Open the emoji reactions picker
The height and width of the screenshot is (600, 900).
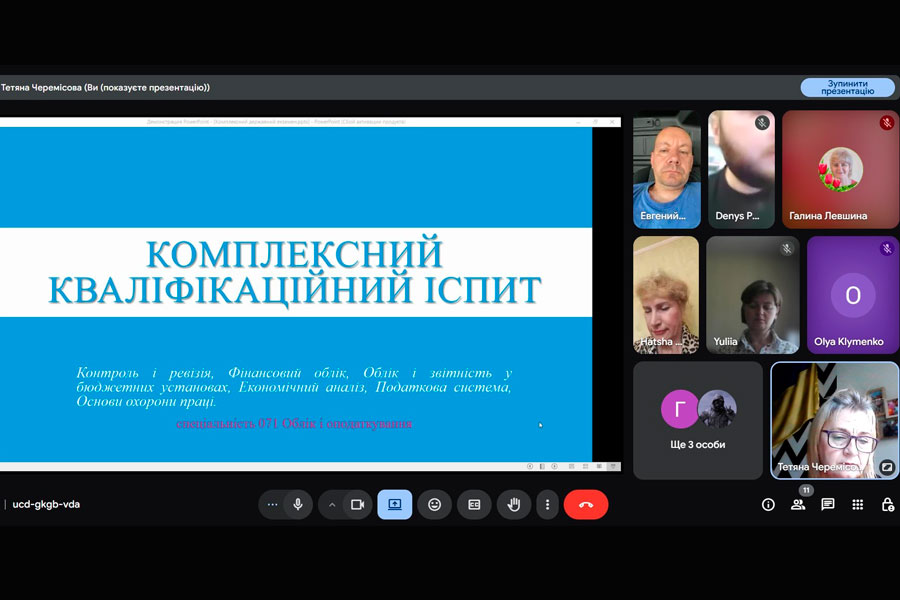435,504
